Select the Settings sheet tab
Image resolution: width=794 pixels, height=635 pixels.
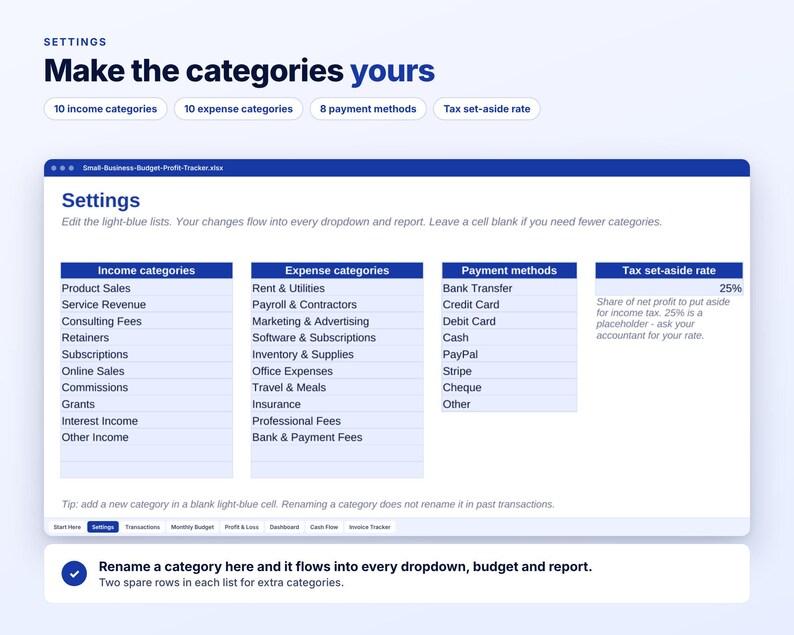pyautogui.click(x=103, y=527)
